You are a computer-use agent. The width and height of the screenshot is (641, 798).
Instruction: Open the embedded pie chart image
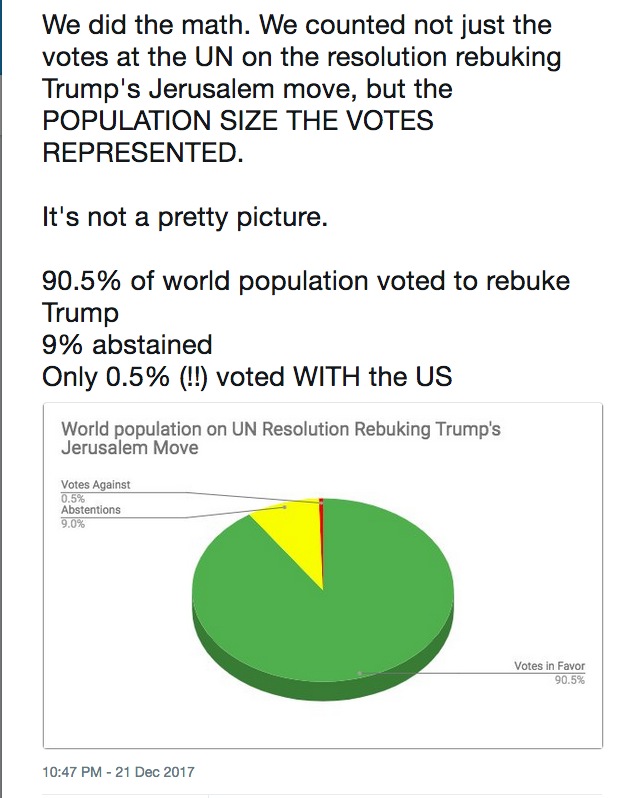(322, 575)
